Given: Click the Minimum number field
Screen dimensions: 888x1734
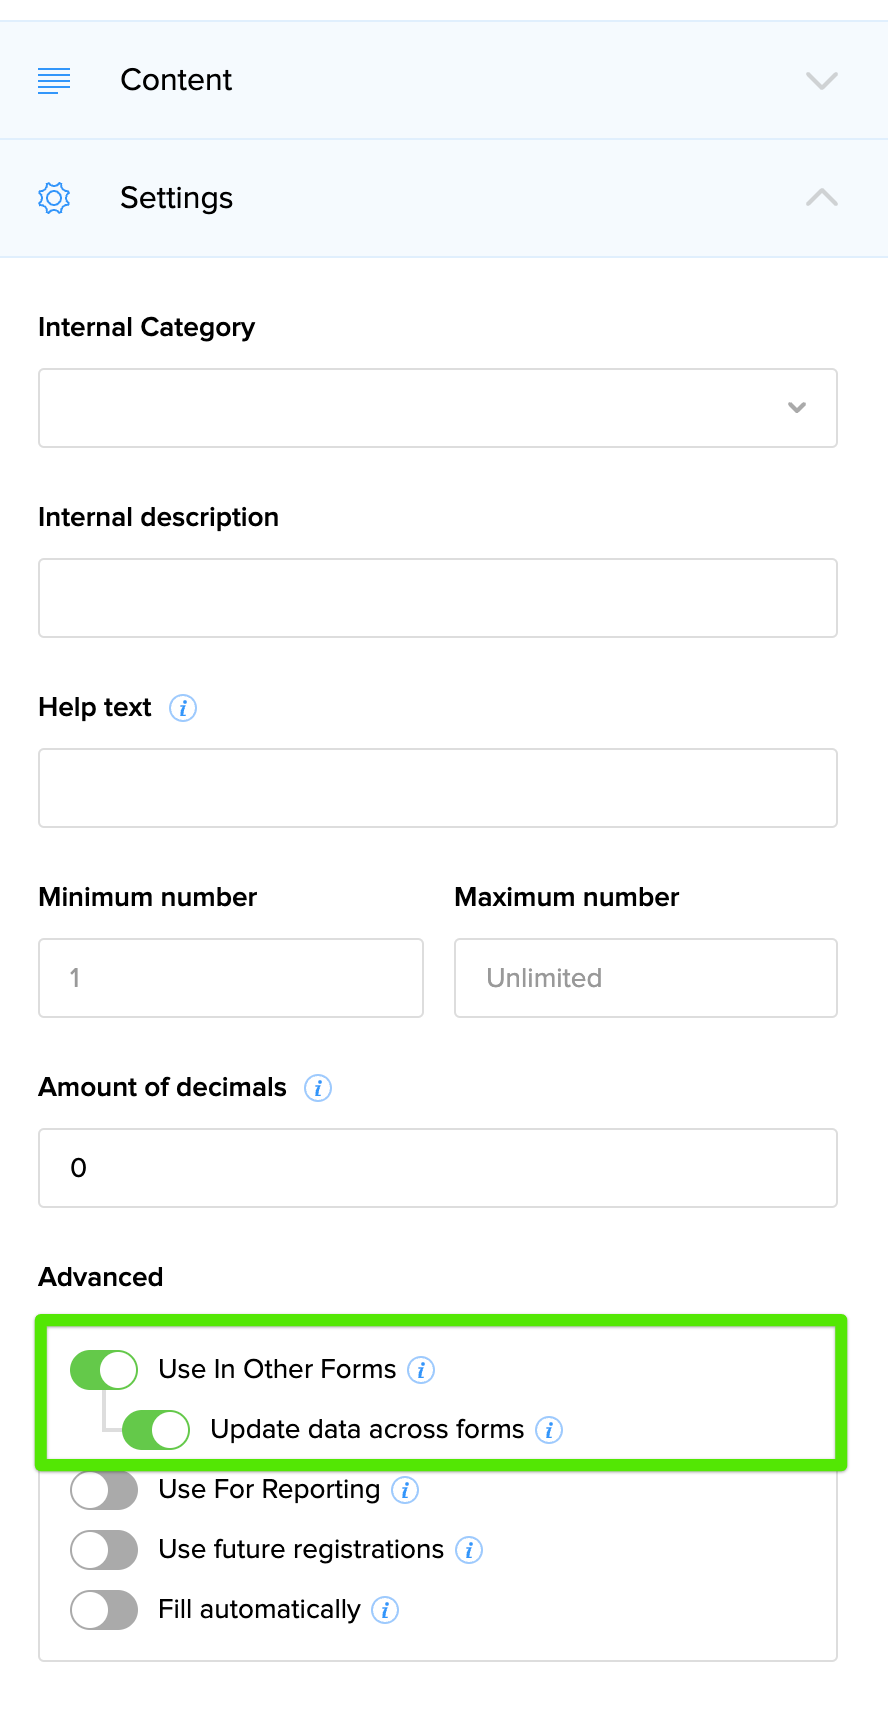Looking at the screenshot, I should [231, 978].
